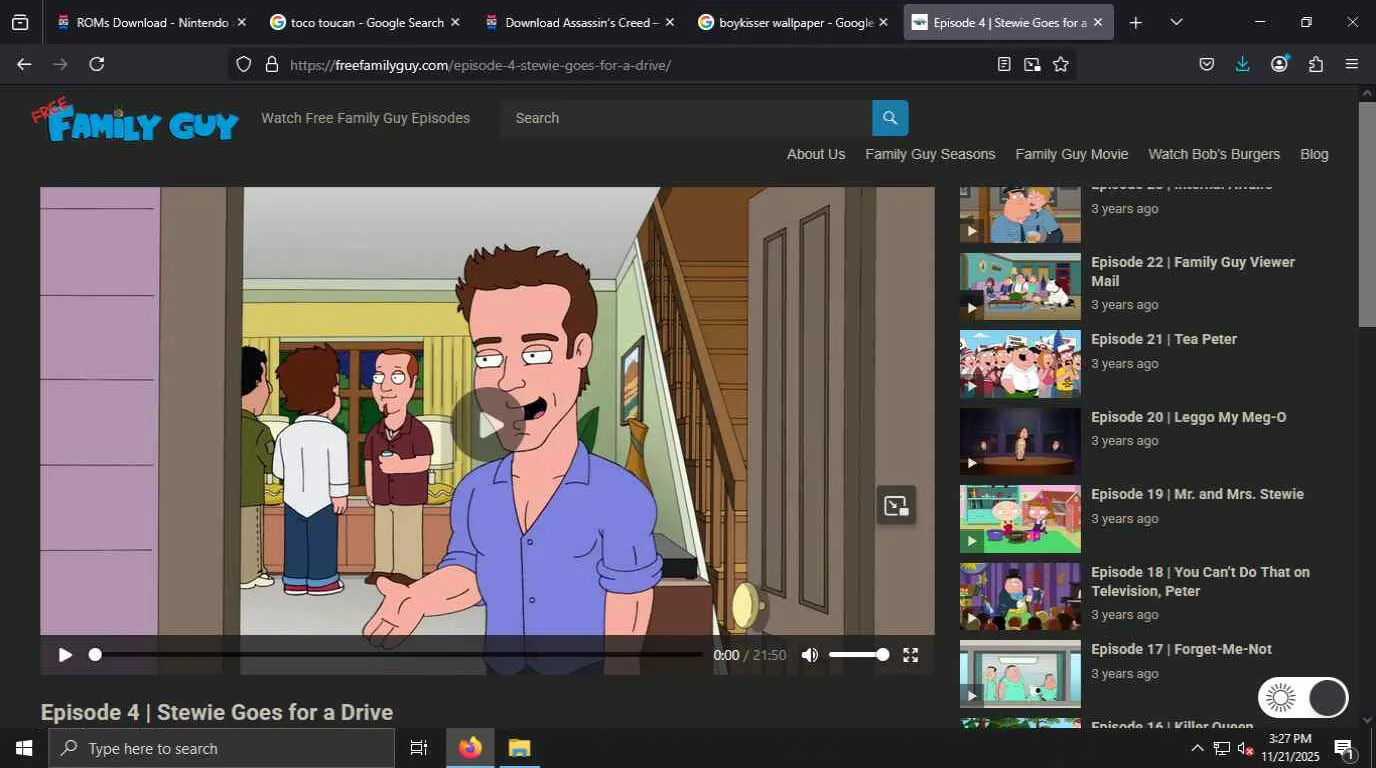Open Windows Task View
This screenshot has width=1376, height=768.
pos(419,748)
